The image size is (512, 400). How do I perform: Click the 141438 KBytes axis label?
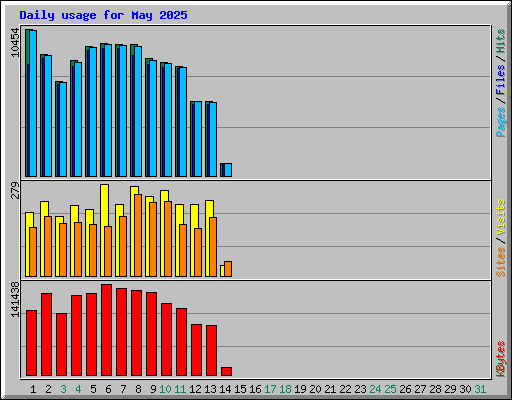15,299
